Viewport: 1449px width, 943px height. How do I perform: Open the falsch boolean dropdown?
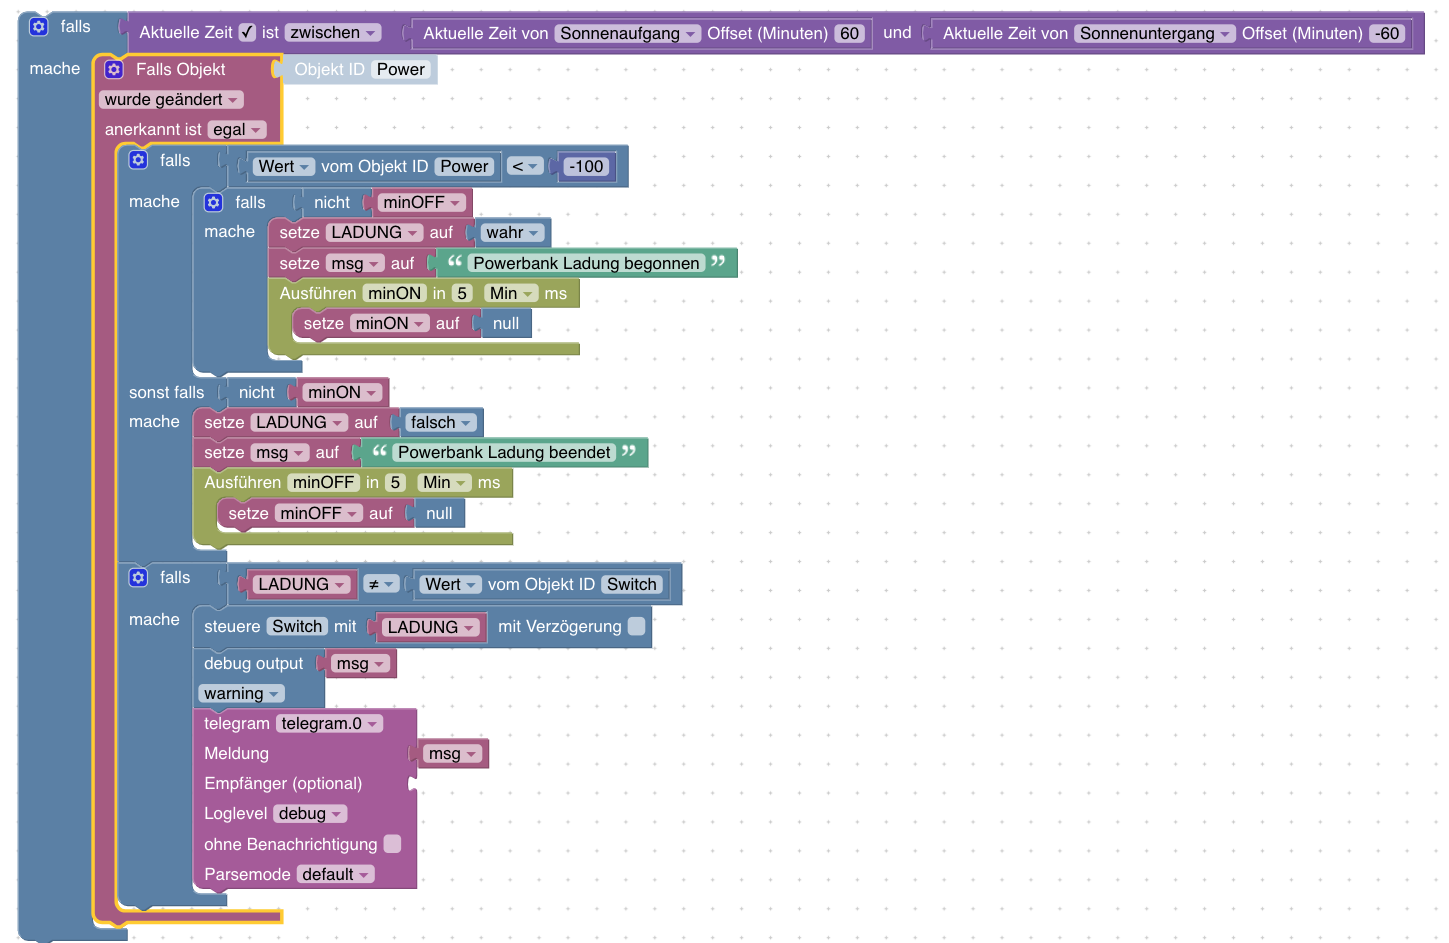[440, 422]
